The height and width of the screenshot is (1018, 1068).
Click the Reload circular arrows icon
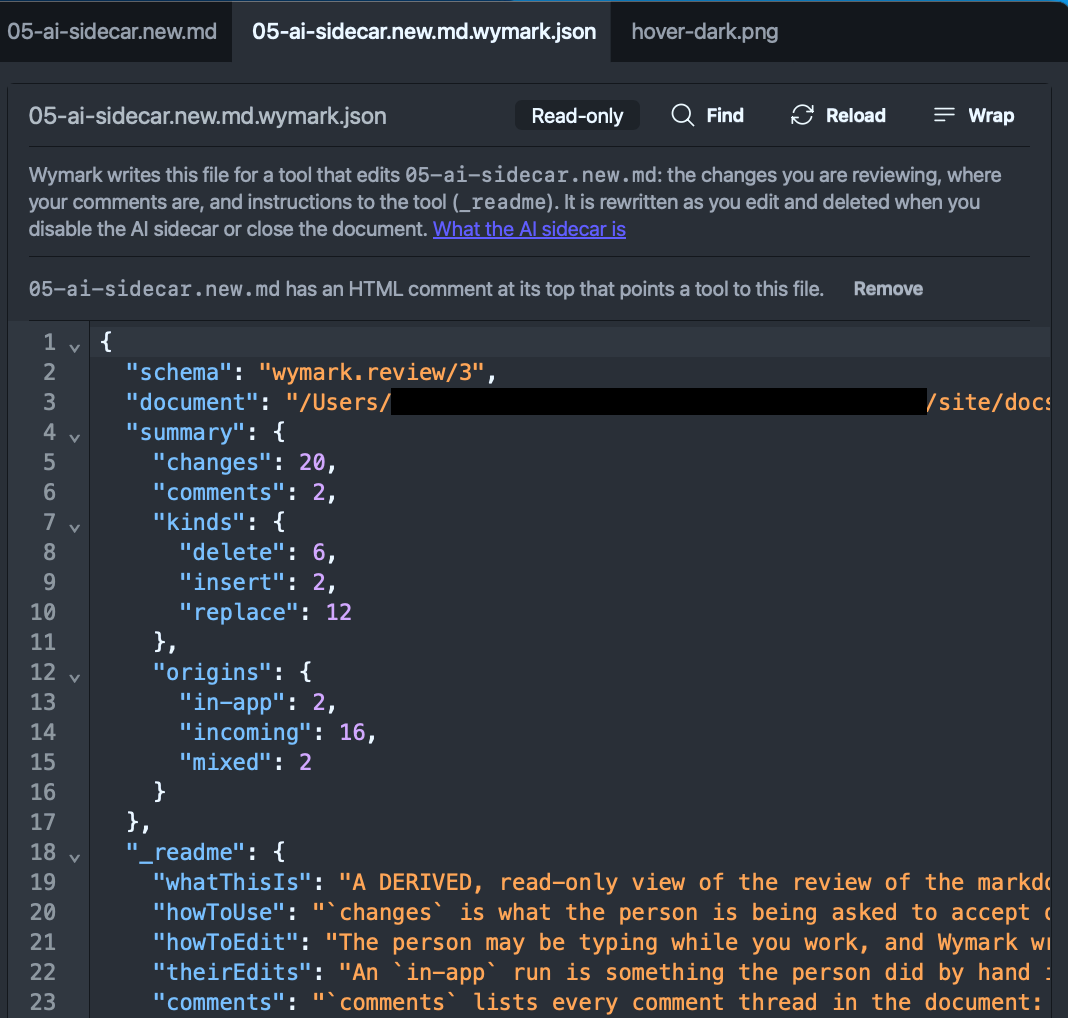(802, 115)
